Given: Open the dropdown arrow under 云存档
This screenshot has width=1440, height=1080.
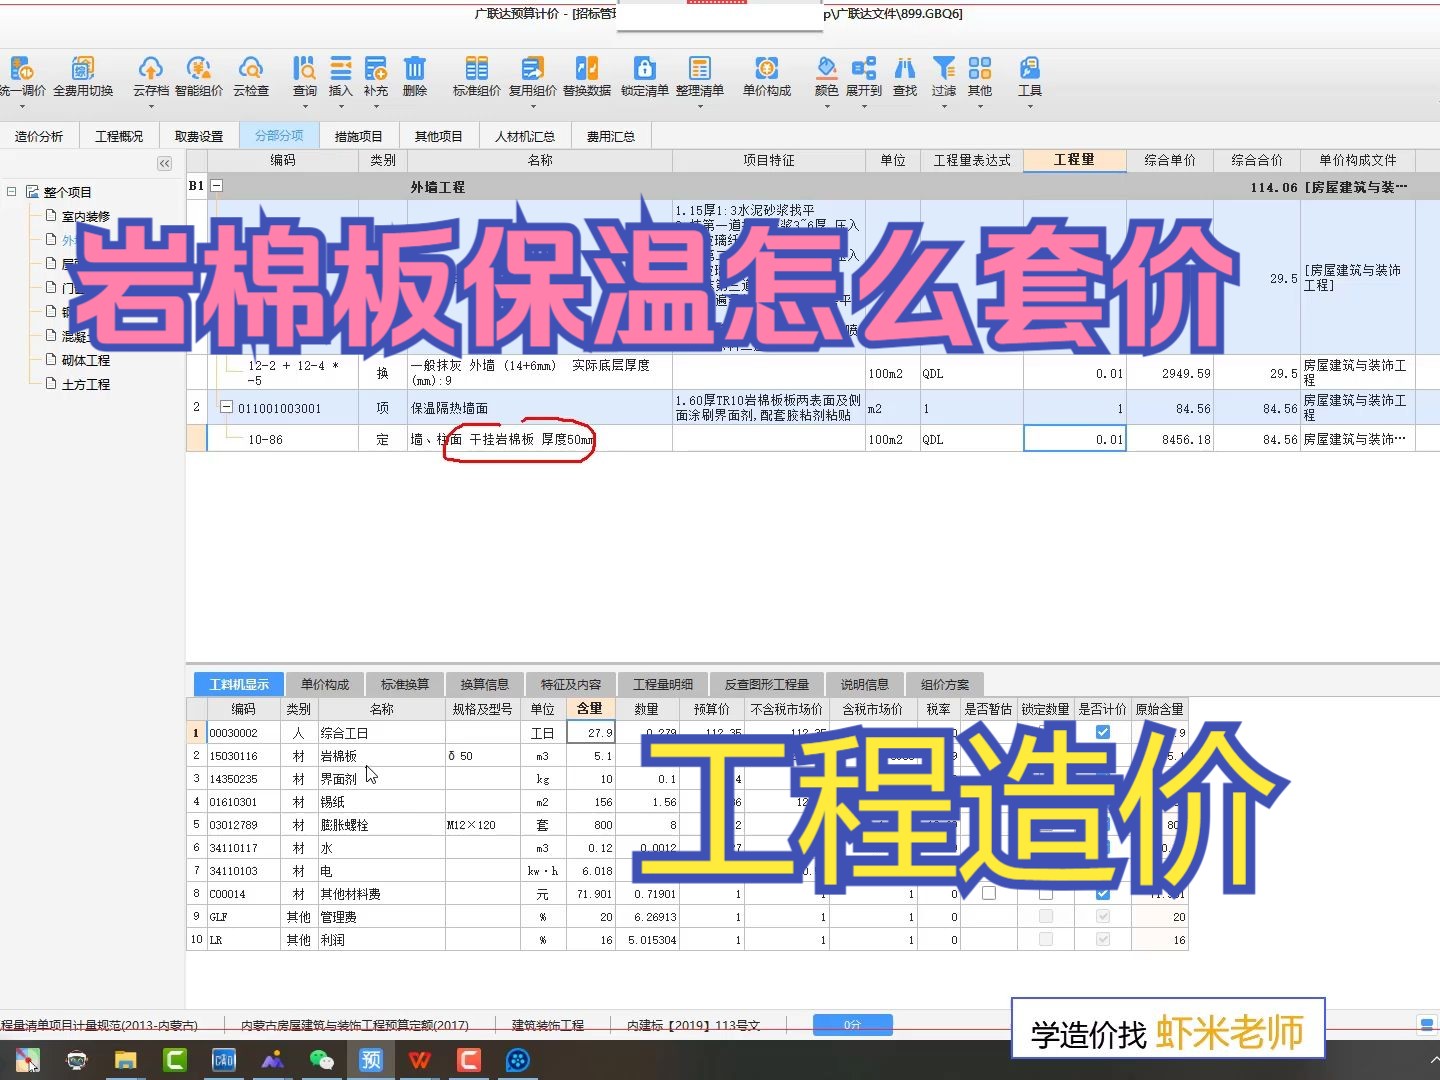Looking at the screenshot, I should click(151, 105).
